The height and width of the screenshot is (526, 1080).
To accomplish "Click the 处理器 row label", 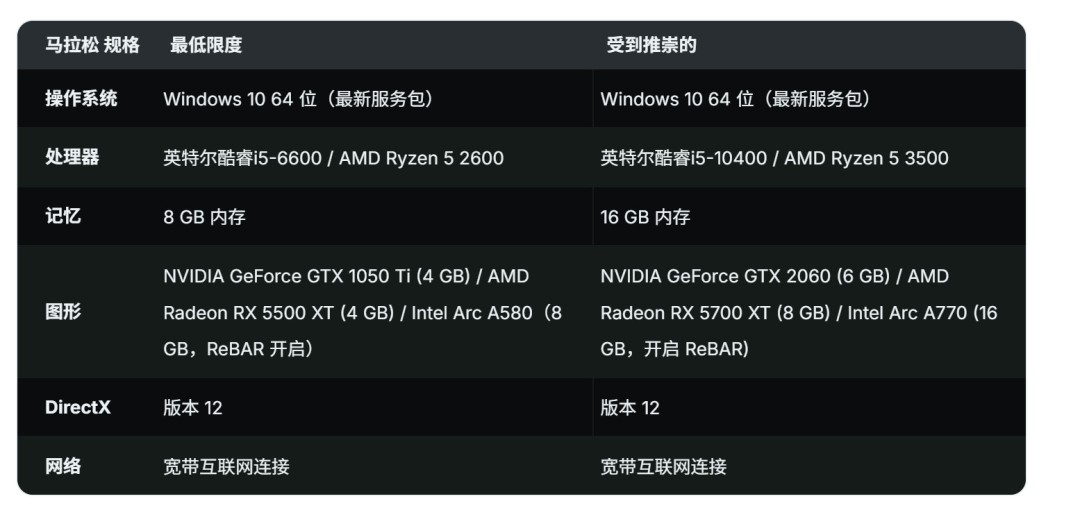I will point(72,158).
